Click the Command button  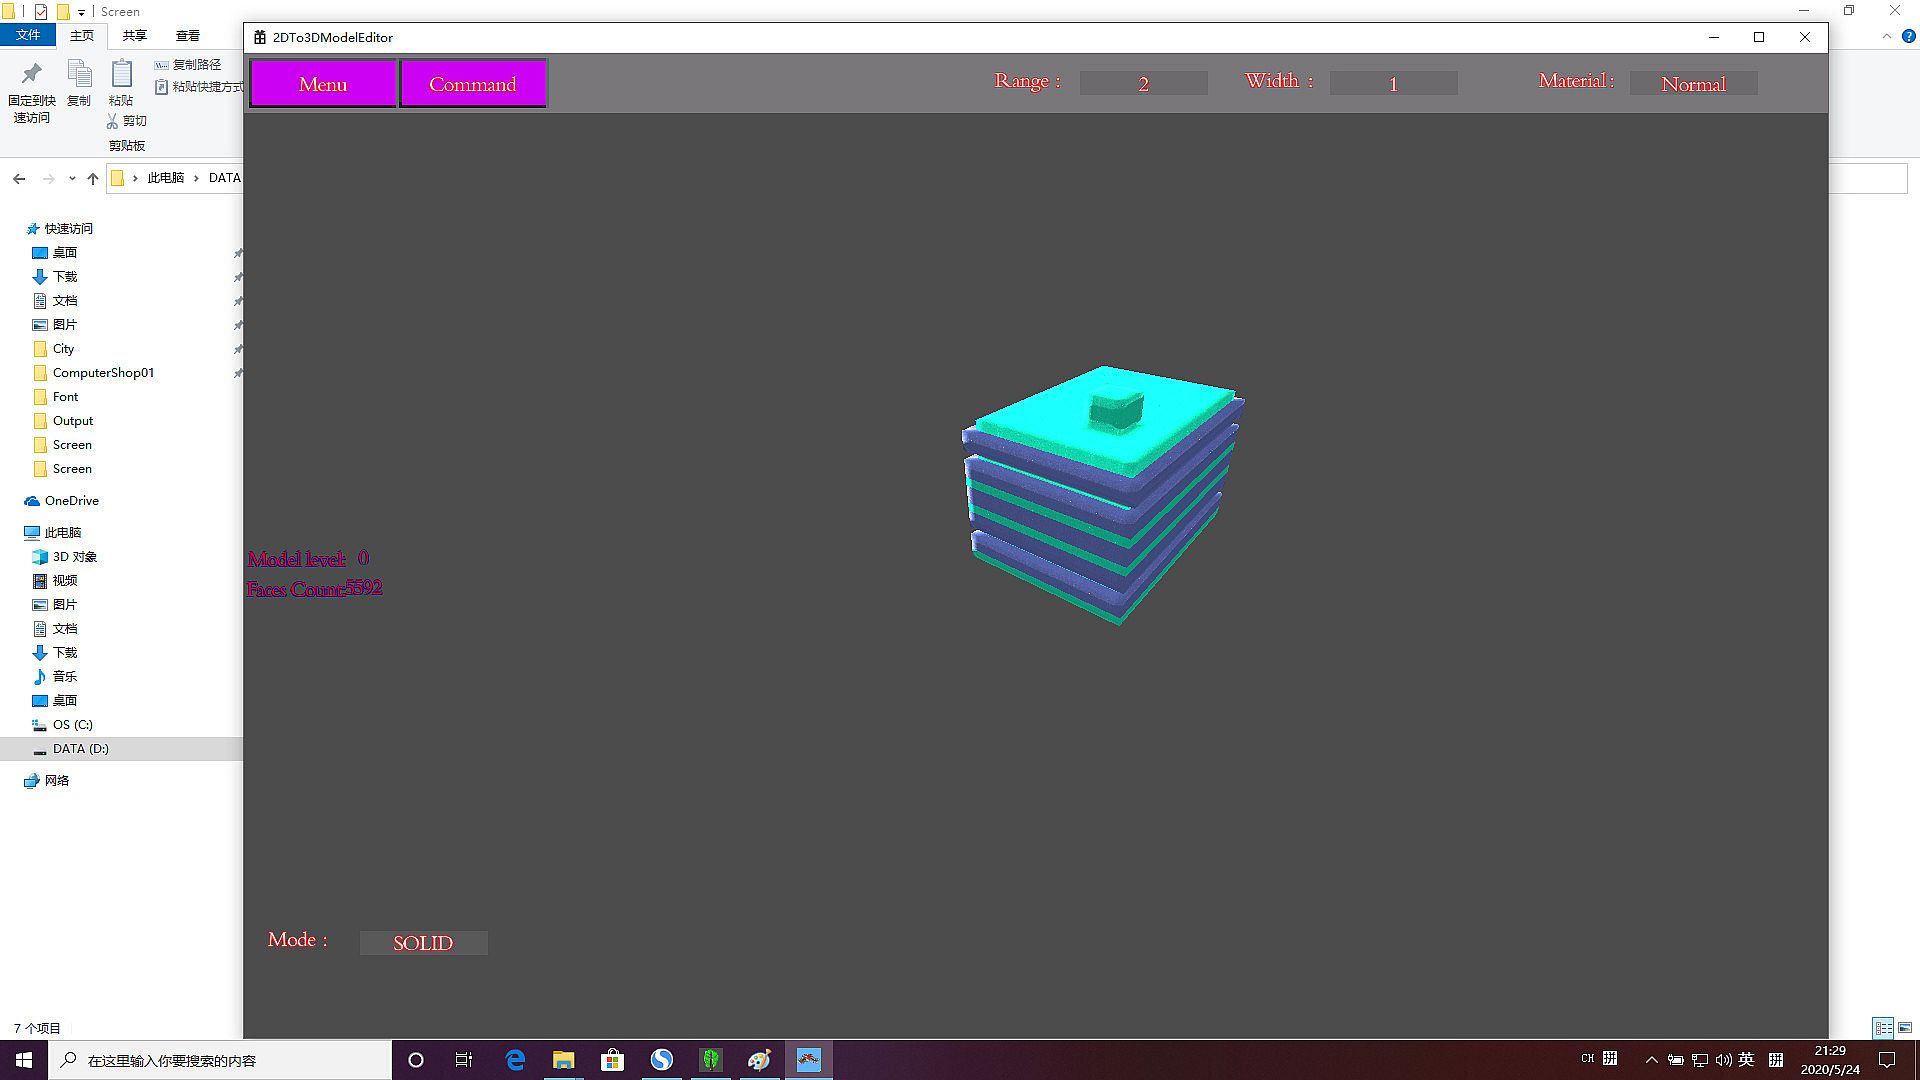(473, 84)
